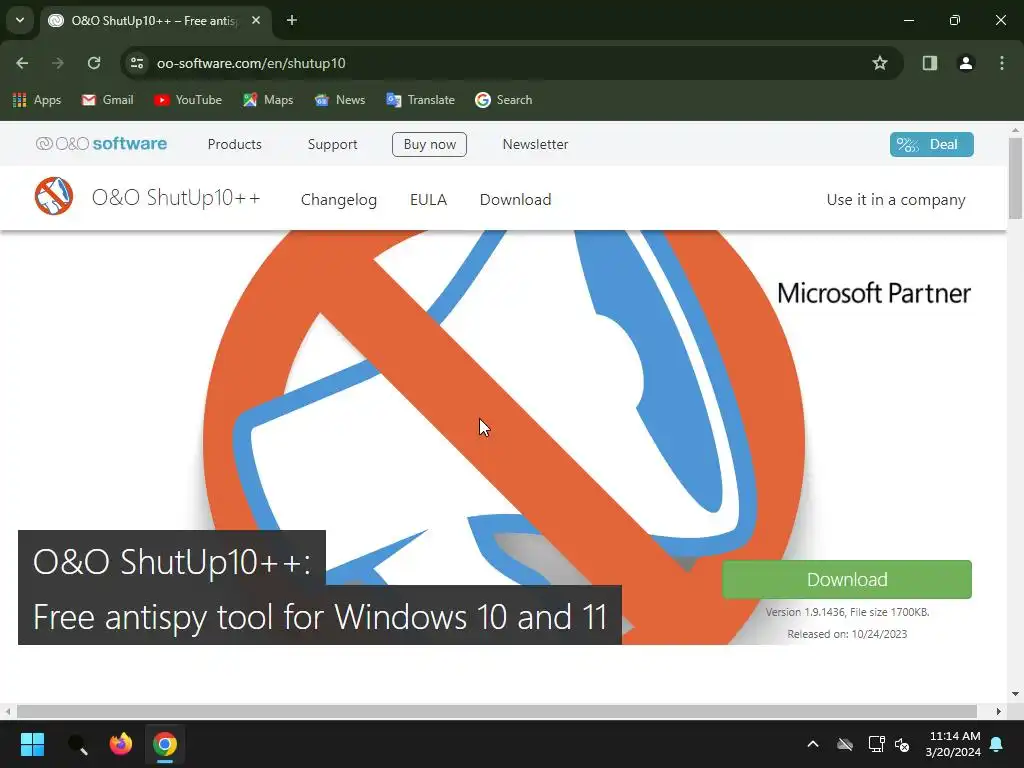Open the EULA link

(x=428, y=199)
